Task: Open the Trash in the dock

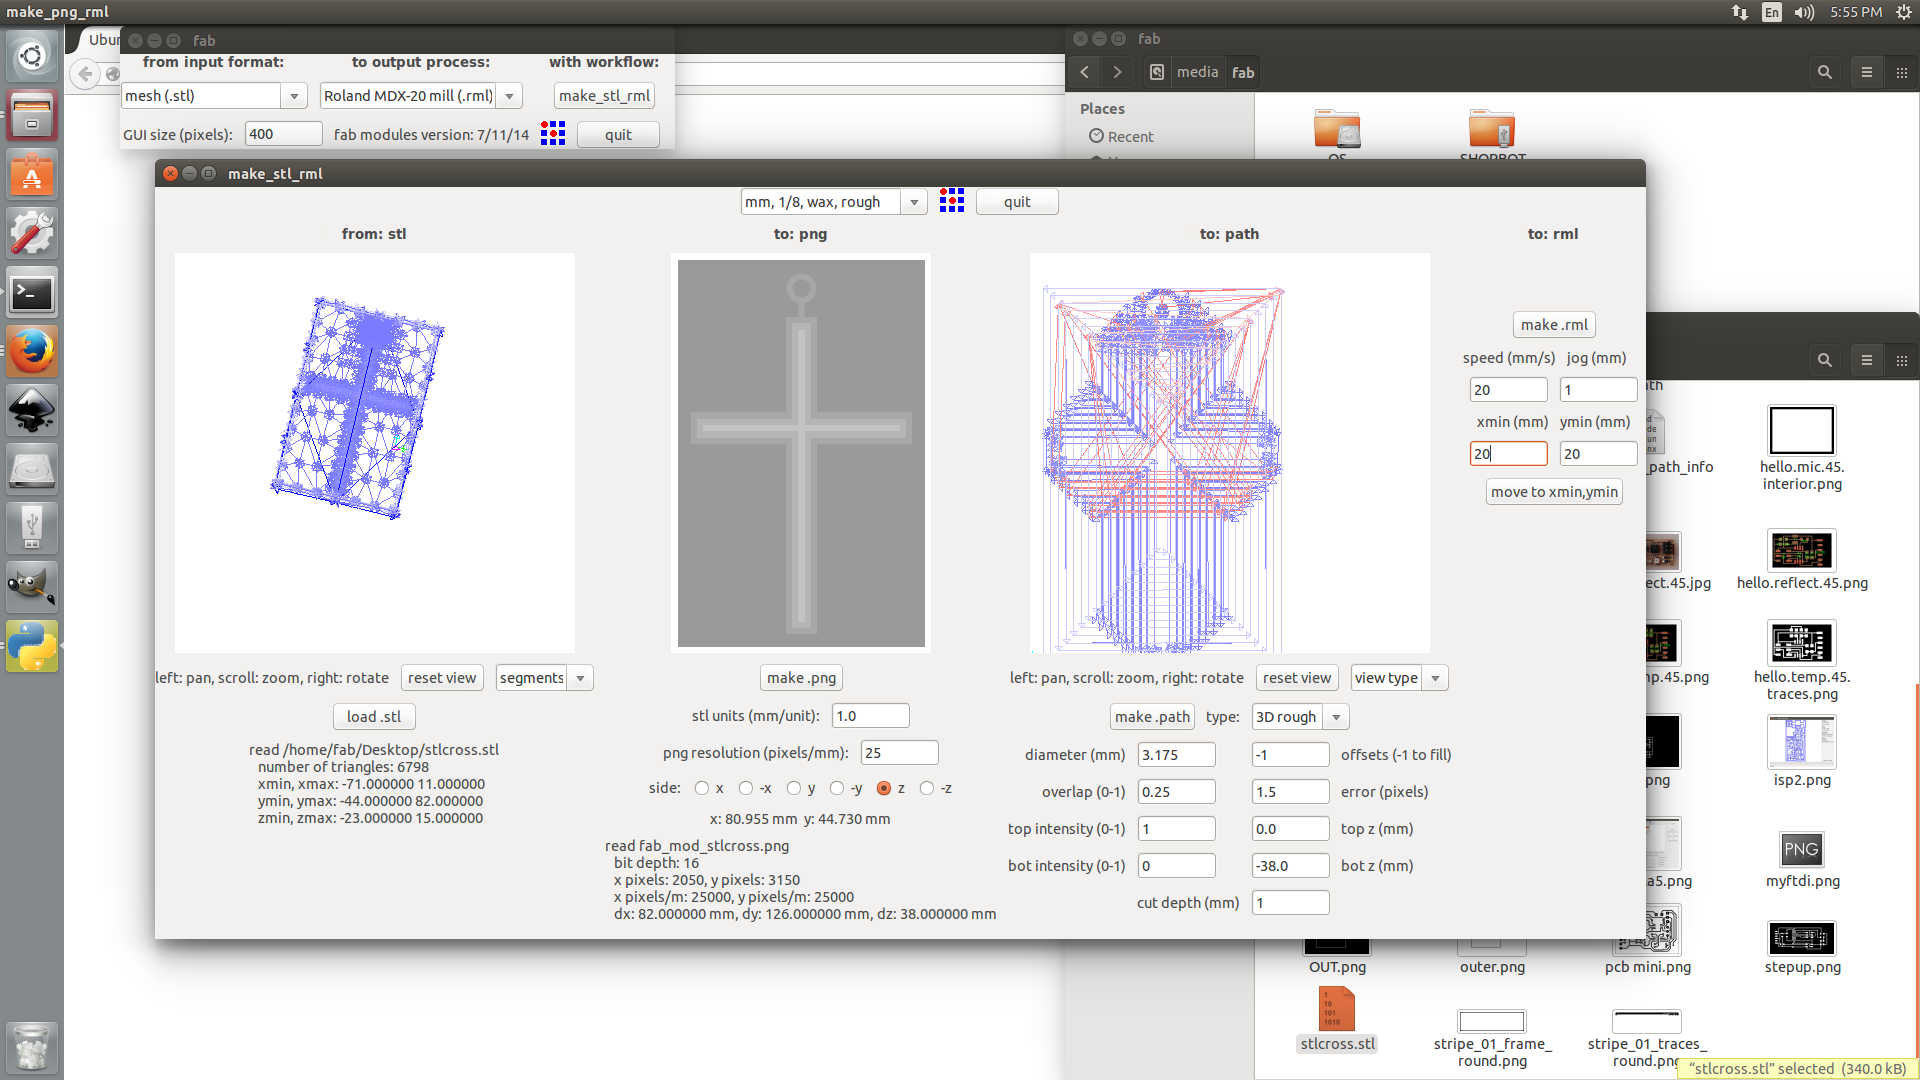Action: (x=32, y=1046)
